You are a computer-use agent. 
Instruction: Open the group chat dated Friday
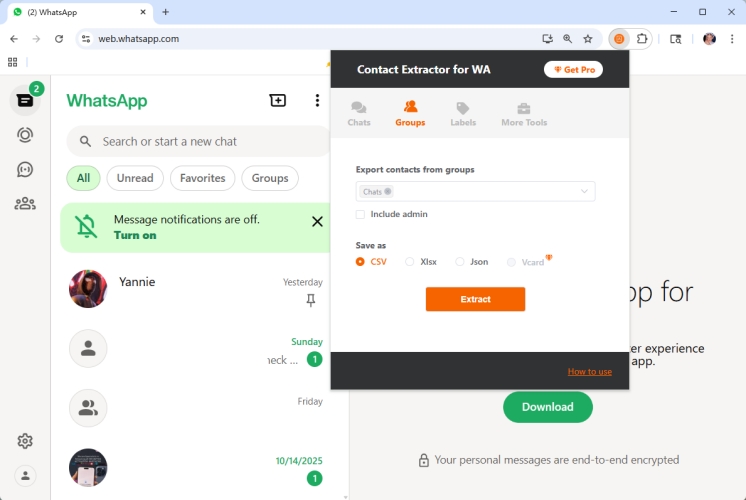(x=196, y=408)
